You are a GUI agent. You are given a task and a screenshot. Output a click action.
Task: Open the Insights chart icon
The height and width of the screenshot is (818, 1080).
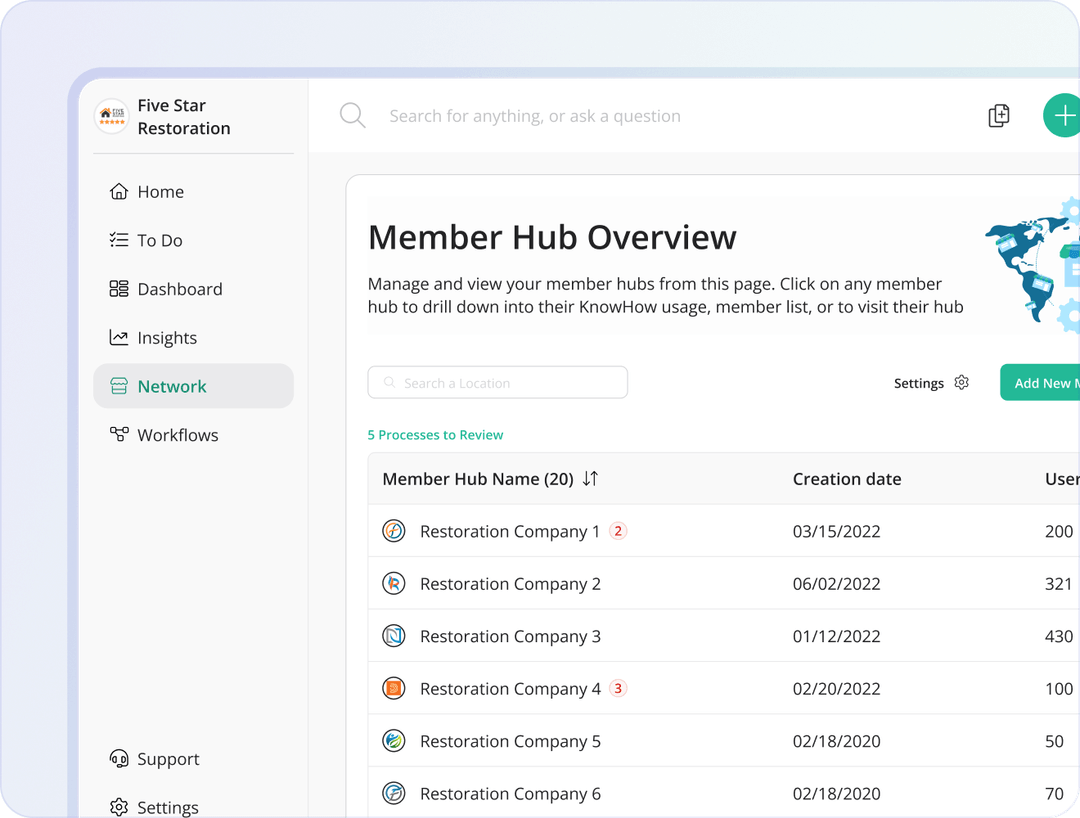119,337
